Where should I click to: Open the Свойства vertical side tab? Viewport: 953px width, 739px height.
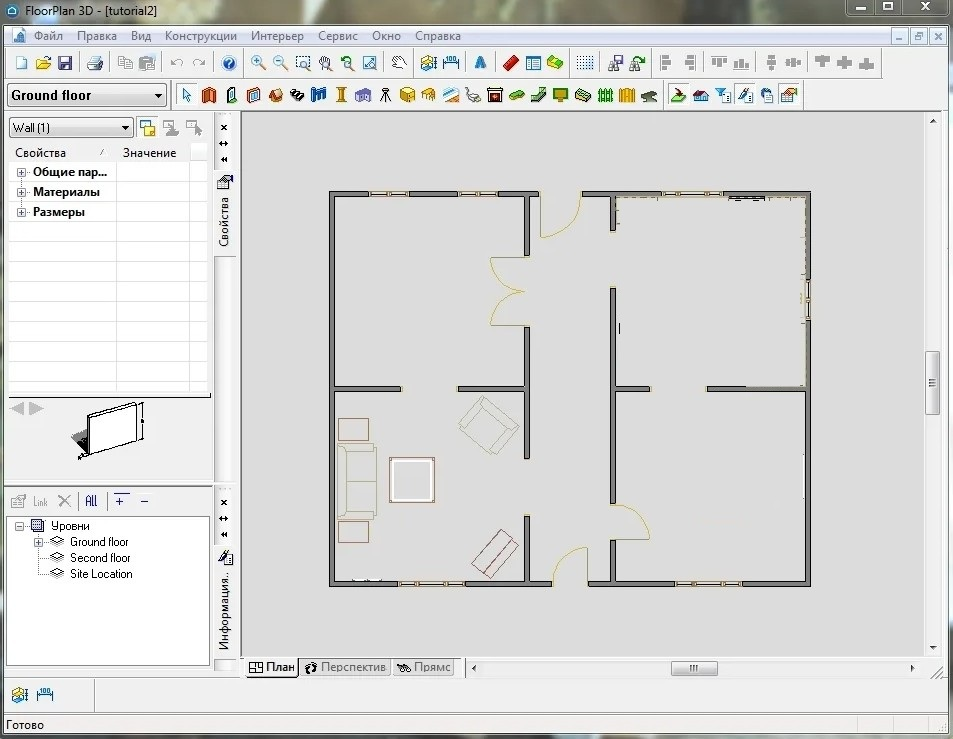pyautogui.click(x=224, y=215)
